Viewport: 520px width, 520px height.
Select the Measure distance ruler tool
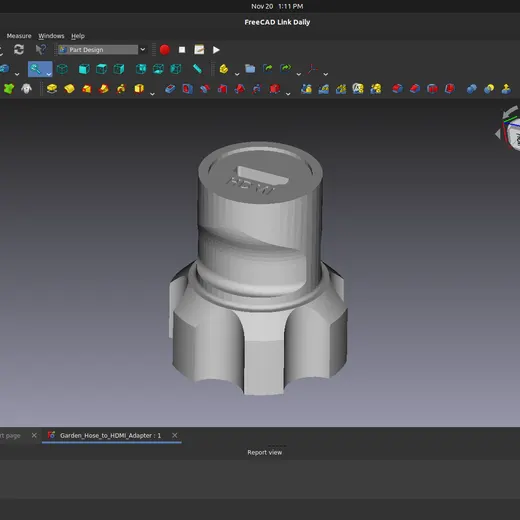pyautogui.click(x=197, y=69)
